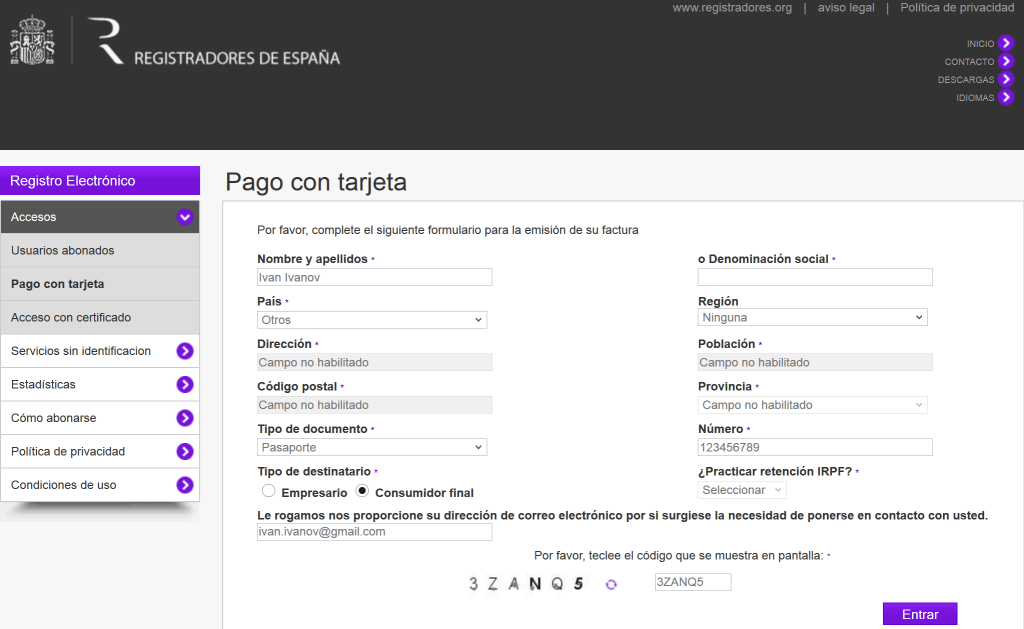Image resolution: width=1024 pixels, height=629 pixels.
Task: Select the Empresario radio button
Action: tap(268, 491)
